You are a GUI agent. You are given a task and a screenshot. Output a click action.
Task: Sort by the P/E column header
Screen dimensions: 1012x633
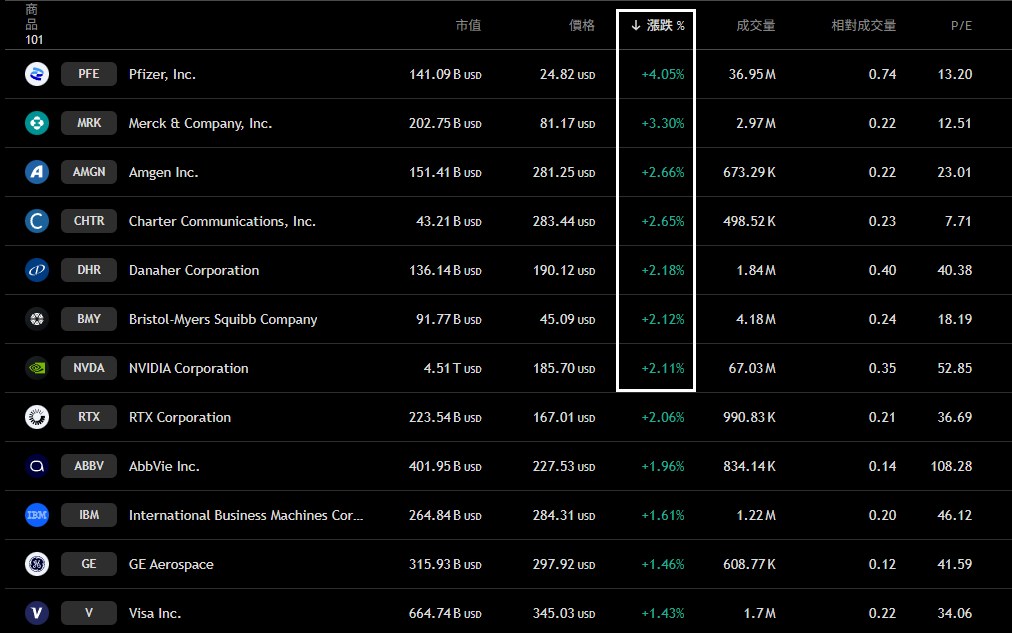point(960,26)
